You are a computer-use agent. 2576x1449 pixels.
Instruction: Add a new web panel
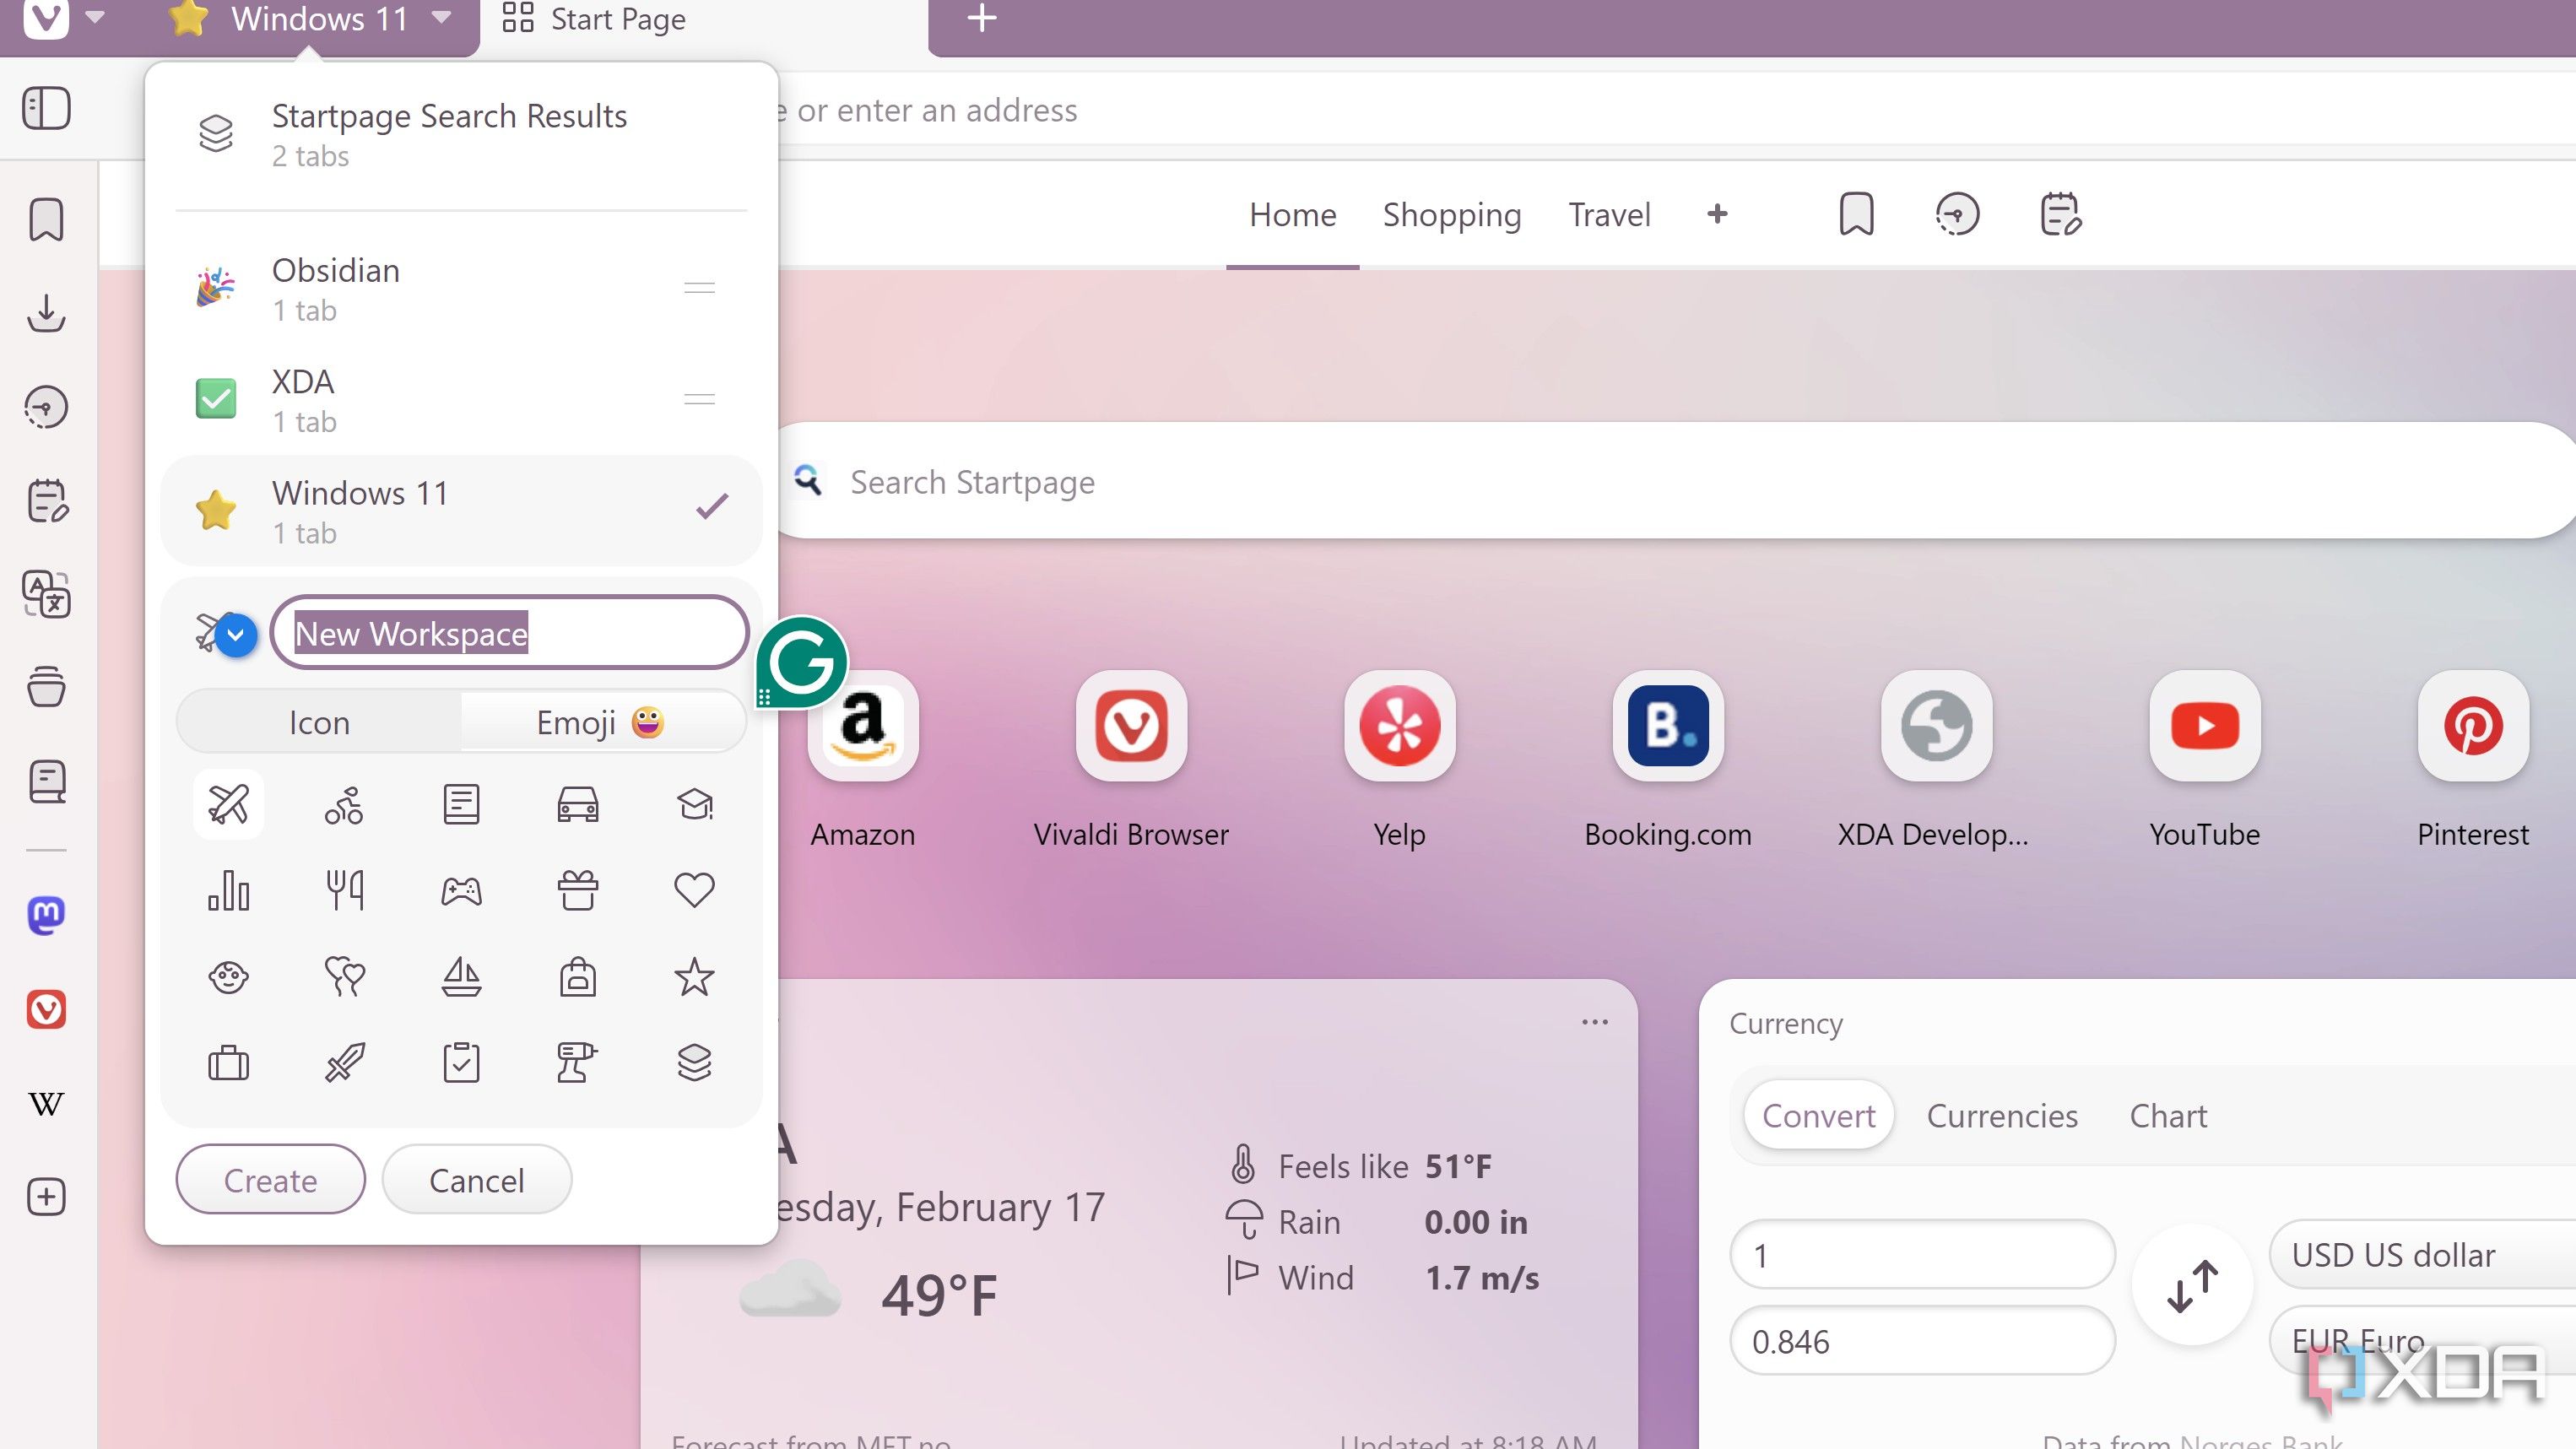tap(46, 1197)
